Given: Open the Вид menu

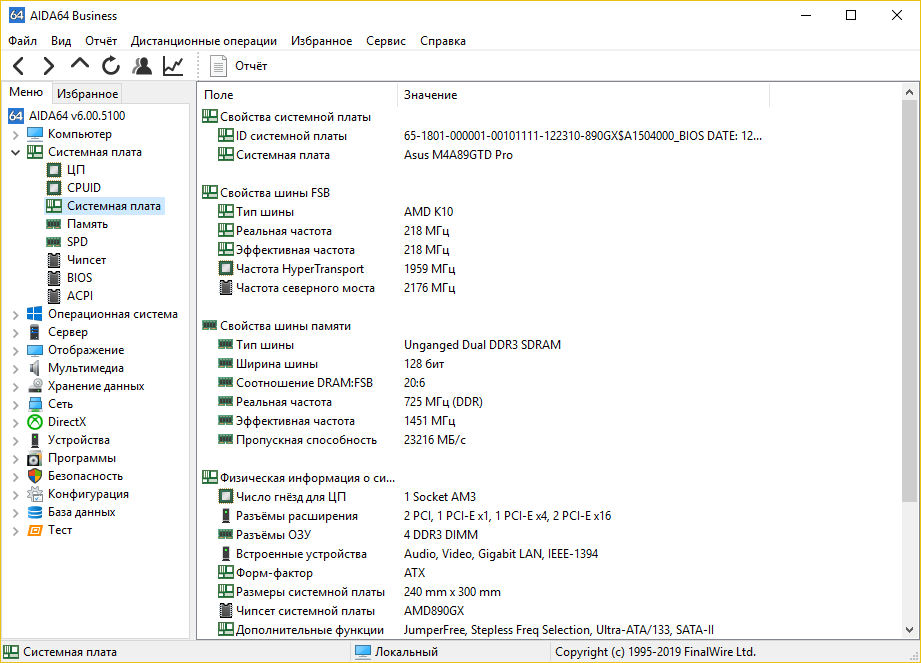Looking at the screenshot, I should (x=60, y=41).
